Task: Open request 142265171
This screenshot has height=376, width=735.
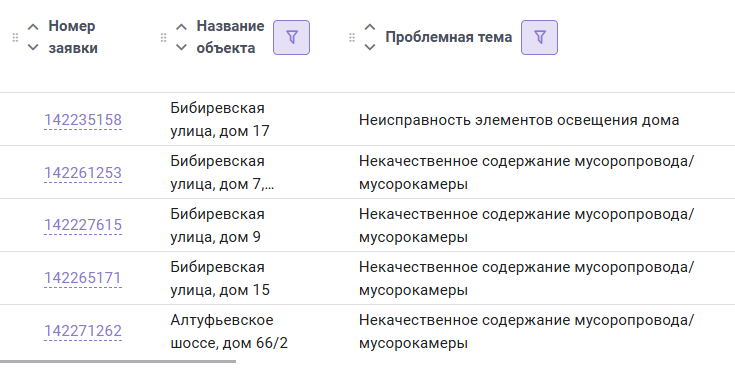Action: 83,278
